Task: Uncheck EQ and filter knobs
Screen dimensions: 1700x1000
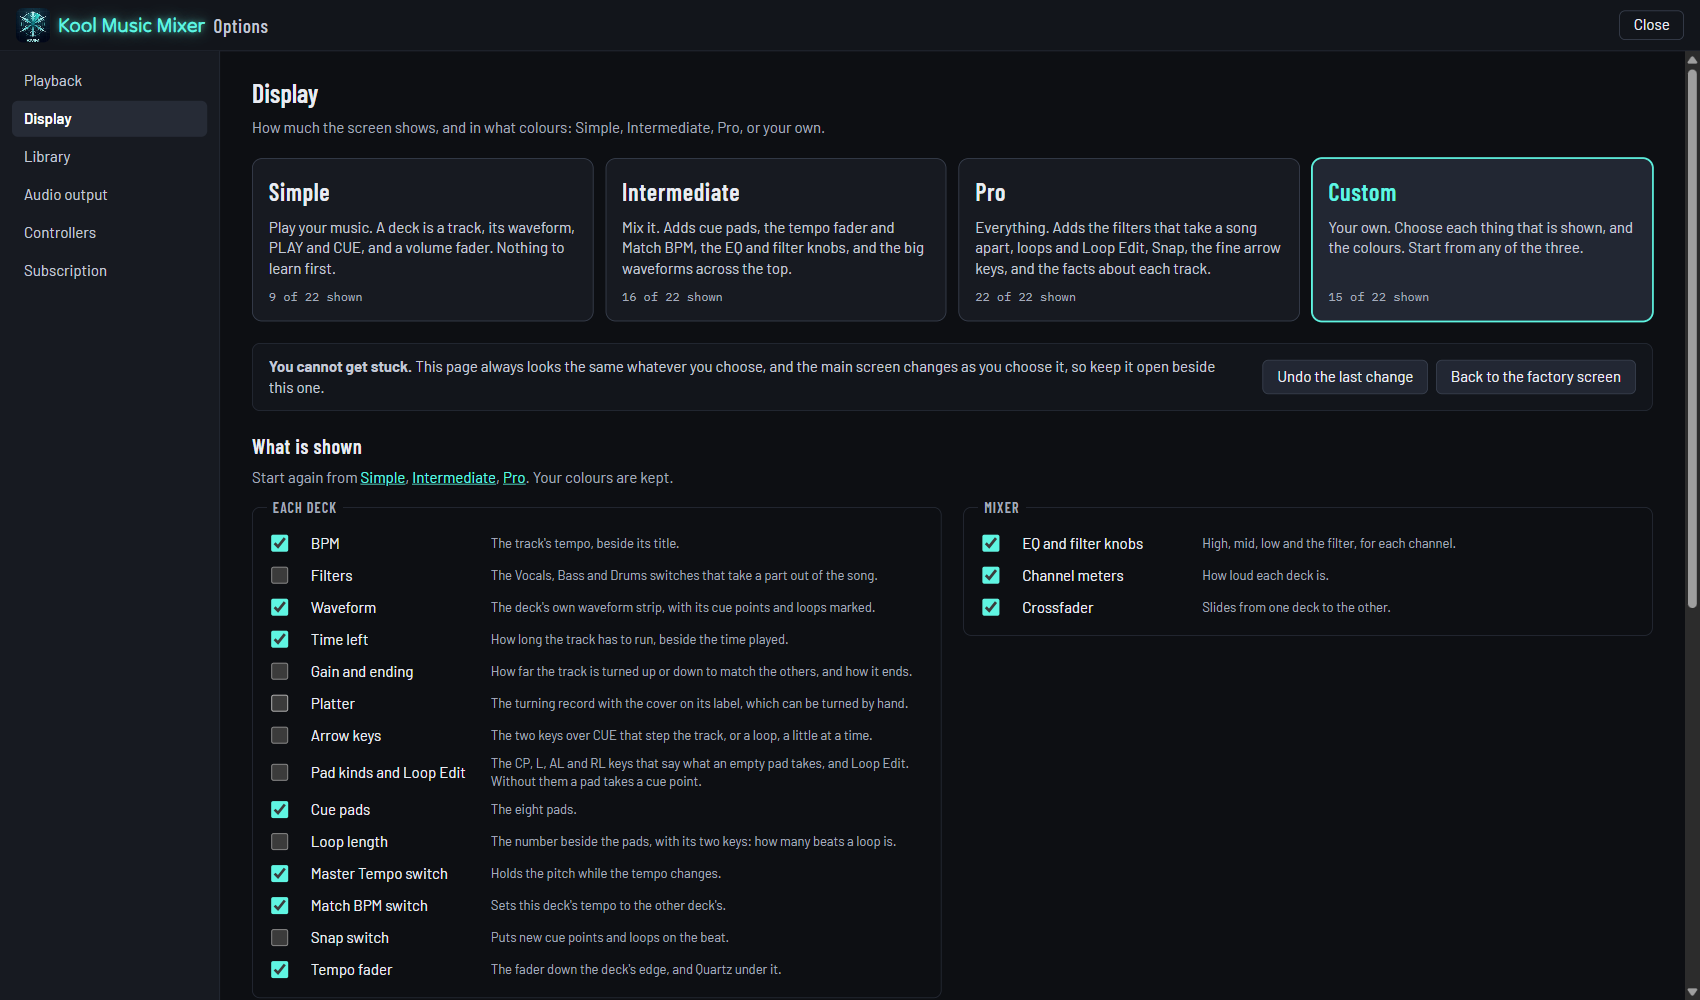Action: [991, 544]
